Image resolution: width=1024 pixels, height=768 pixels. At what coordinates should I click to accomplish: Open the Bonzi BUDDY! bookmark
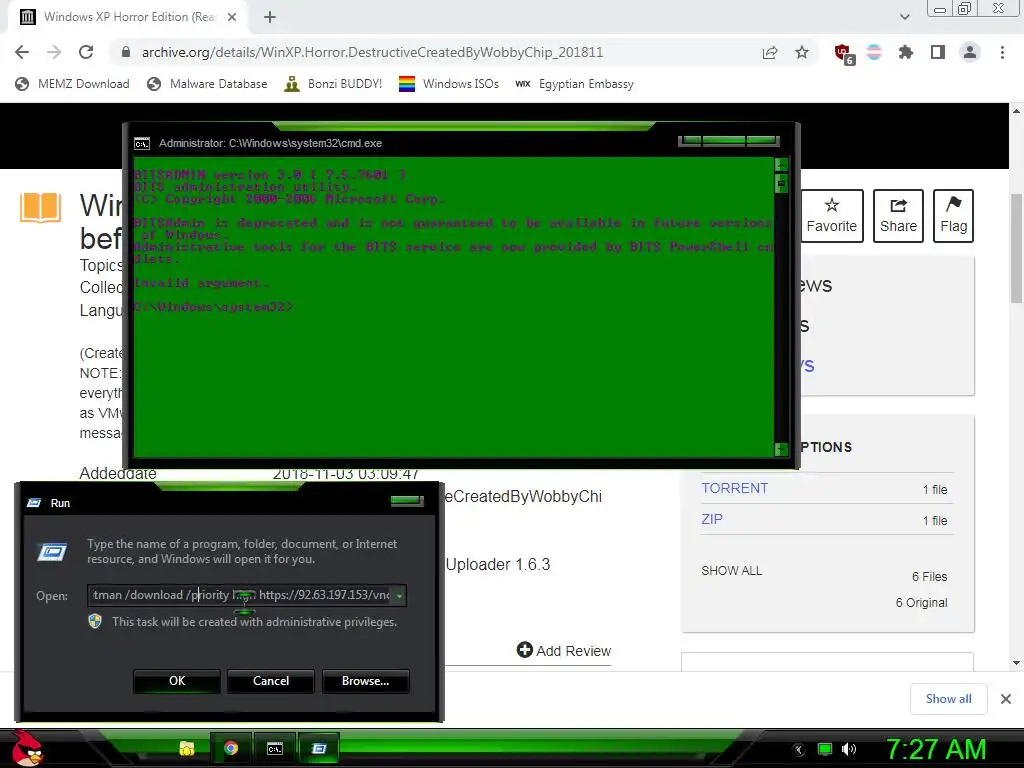[x=333, y=84]
